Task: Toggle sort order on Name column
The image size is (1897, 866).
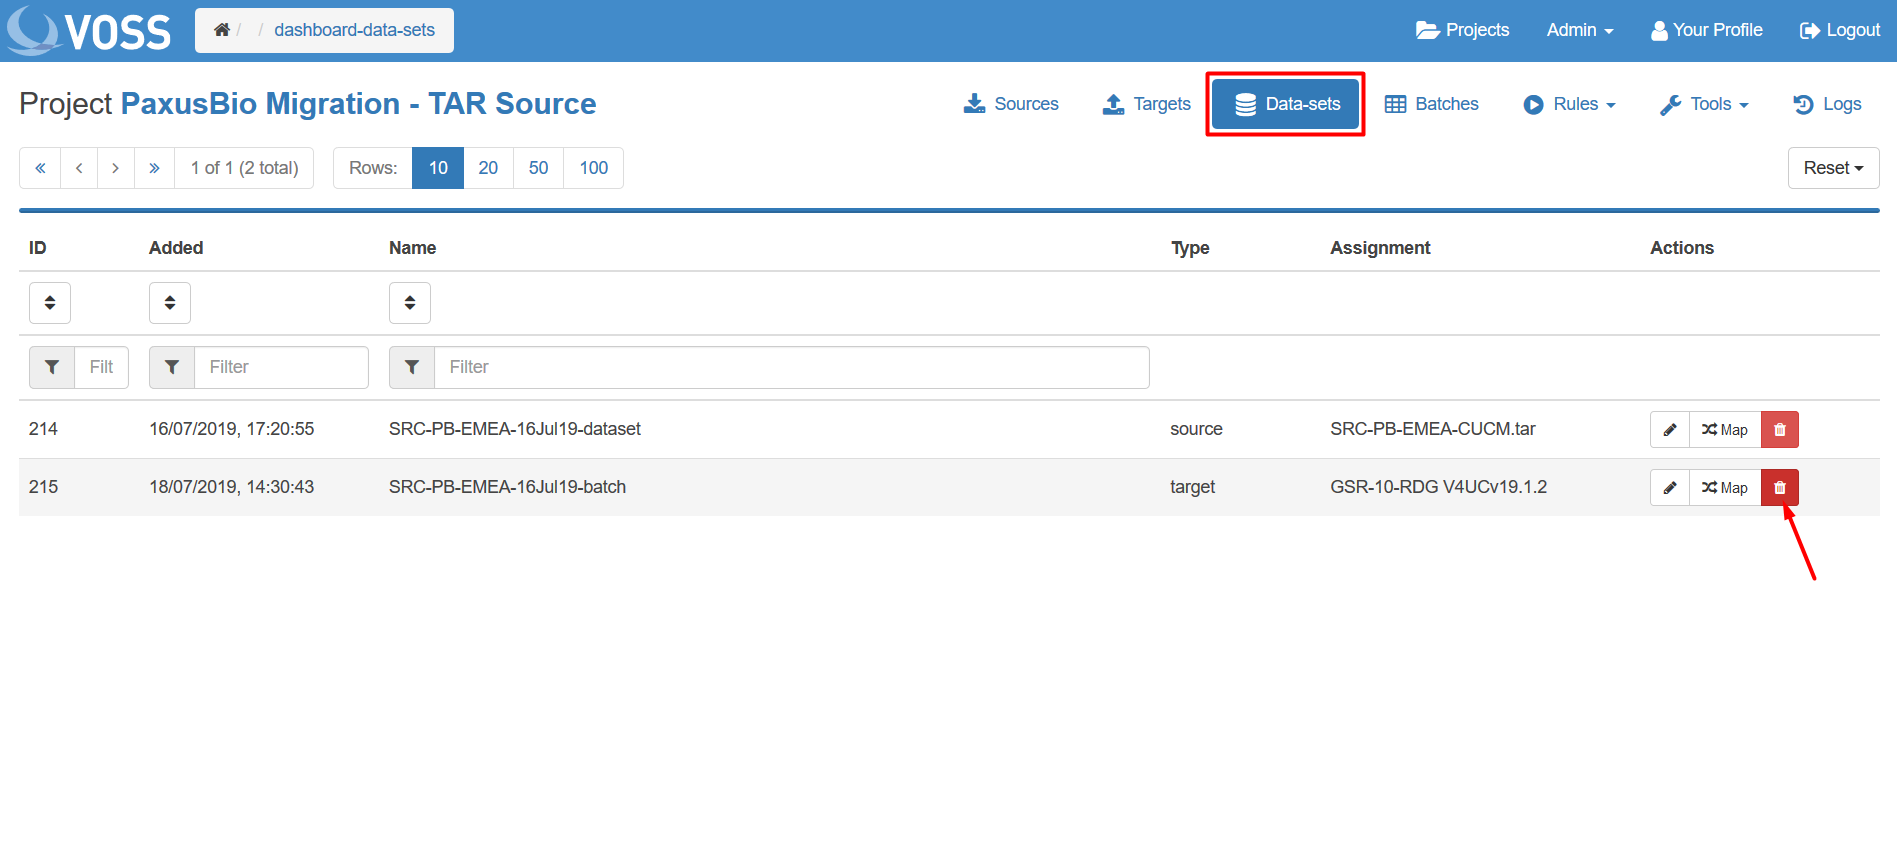Action: [410, 303]
